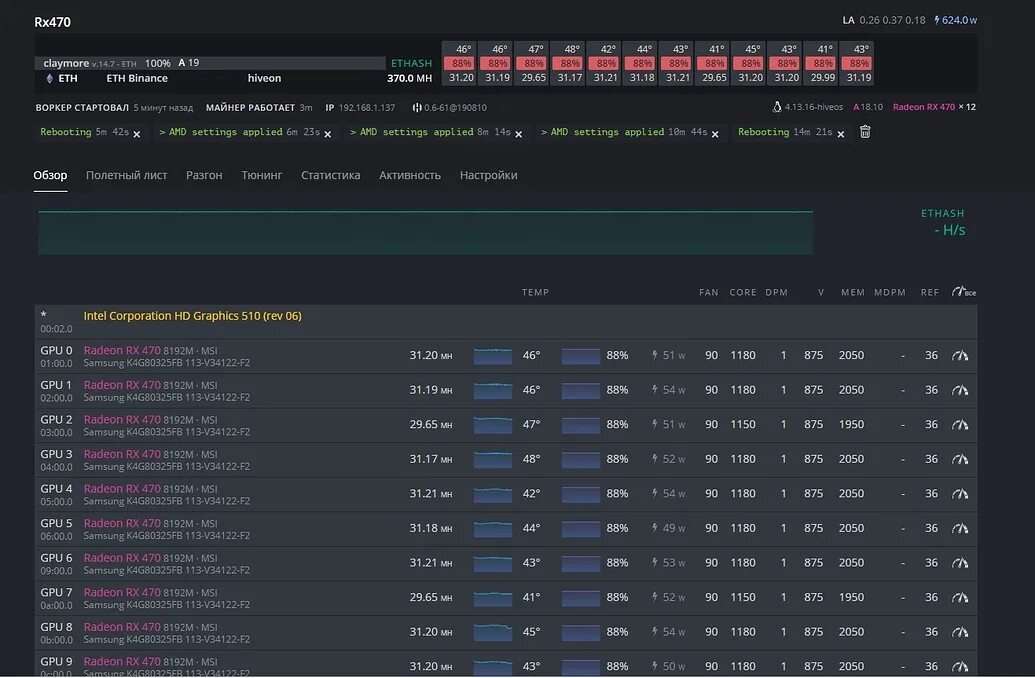Viewport: 1035px width, 678px height.
Task: Click the GPU tile showing 47° 29.65
Action: point(533,63)
